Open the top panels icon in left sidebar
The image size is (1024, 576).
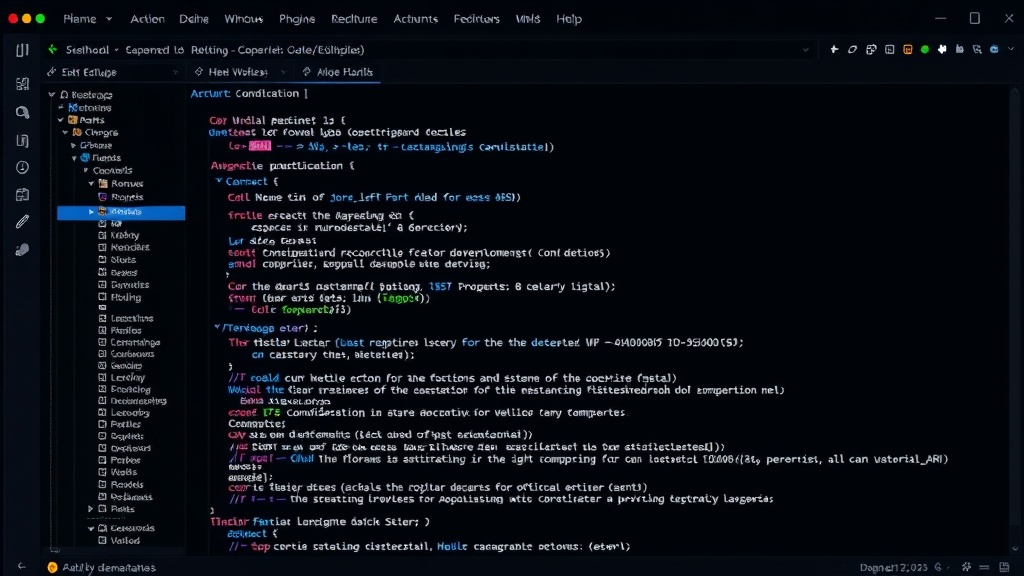(x=22, y=50)
